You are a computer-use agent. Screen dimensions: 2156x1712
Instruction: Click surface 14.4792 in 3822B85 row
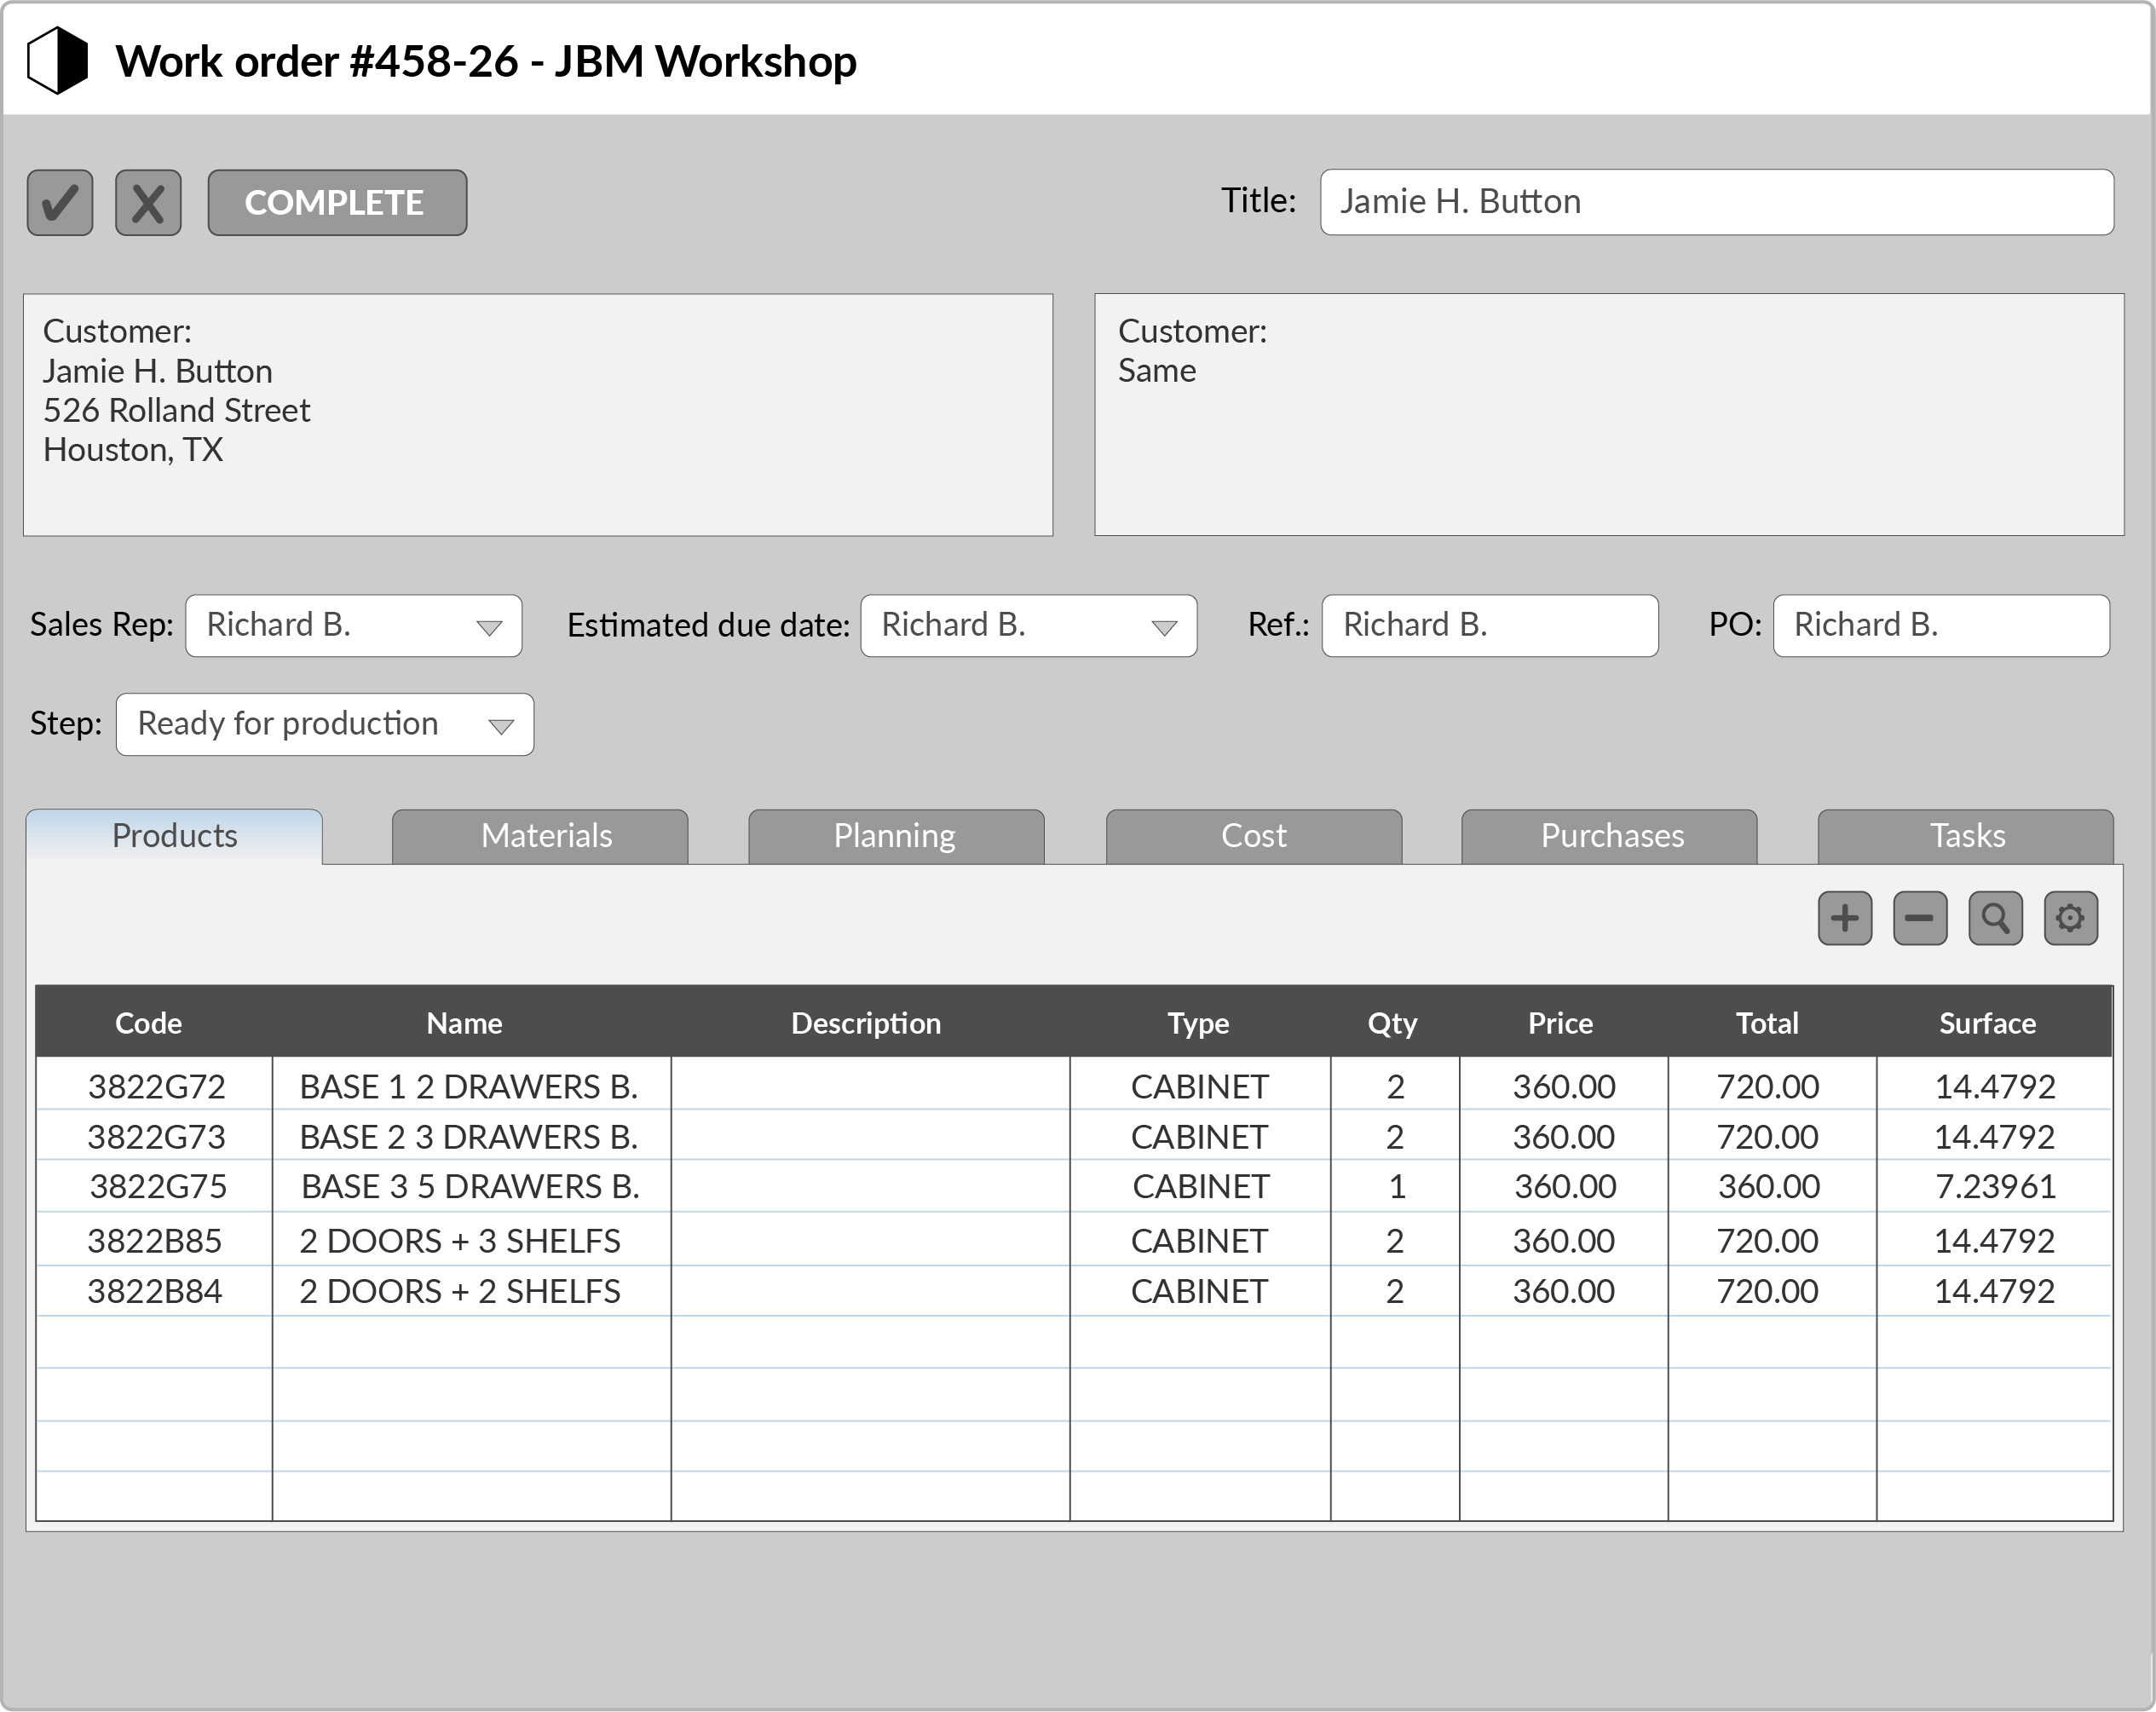[x=1994, y=1241]
